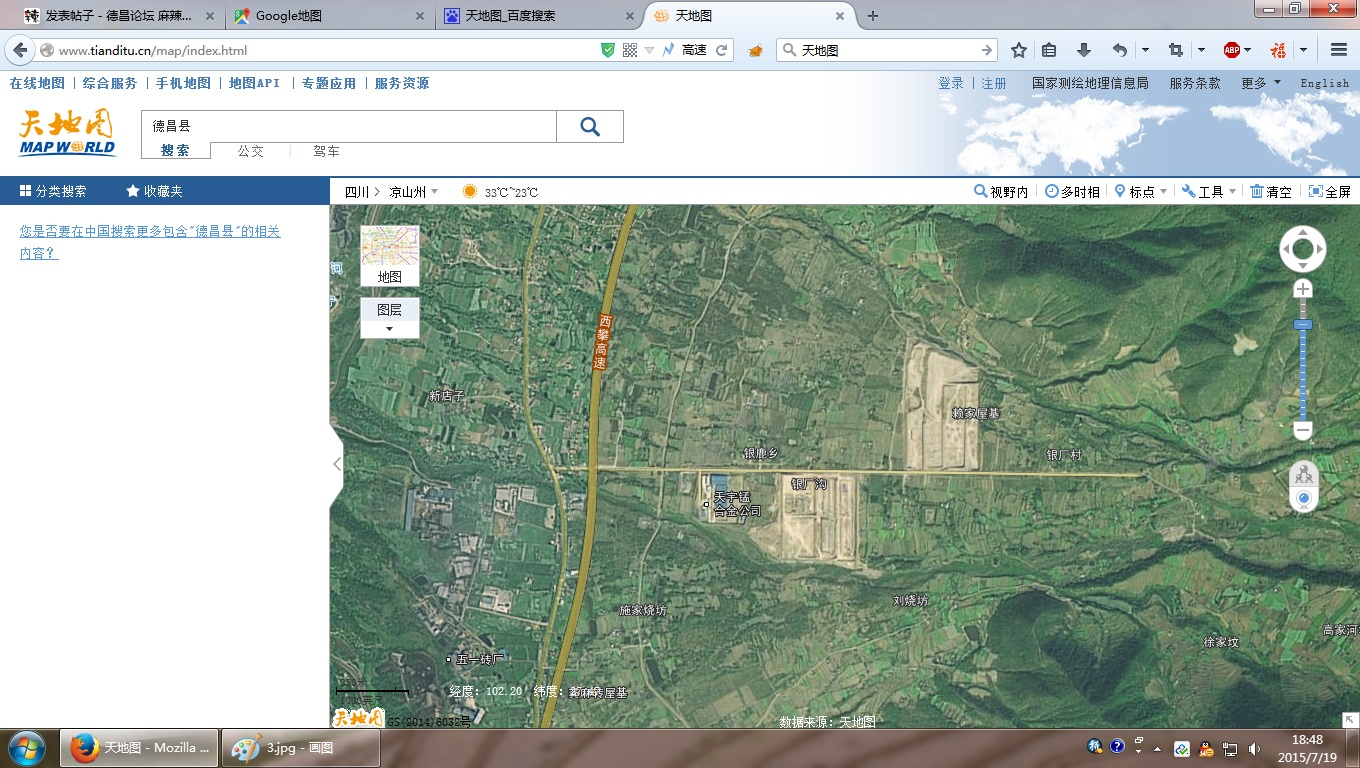The image size is (1360, 768).
Task: Open the Firefox hamburger menu
Action: click(x=1339, y=50)
